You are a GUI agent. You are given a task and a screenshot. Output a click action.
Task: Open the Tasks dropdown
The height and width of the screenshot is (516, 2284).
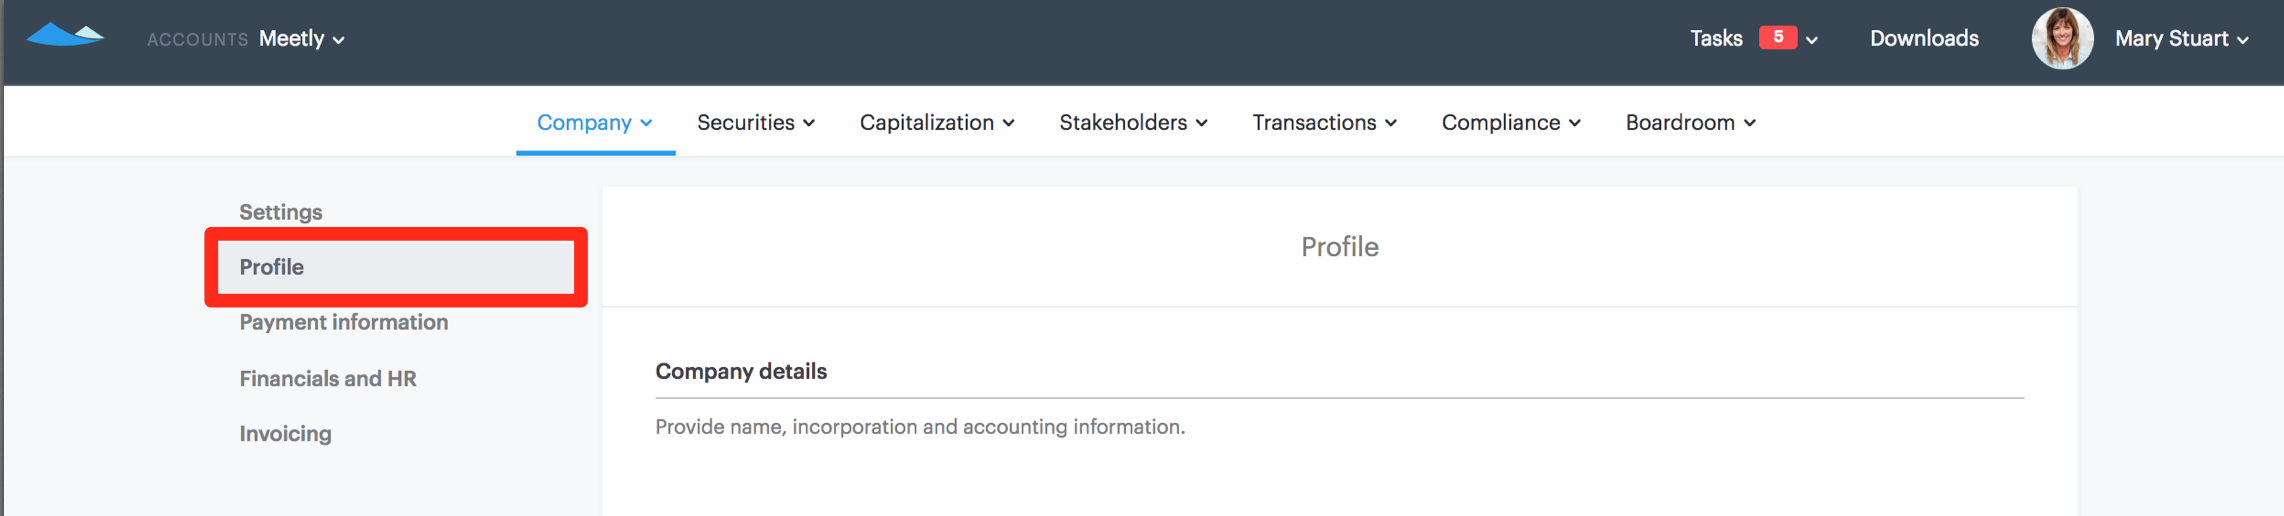coord(1716,39)
